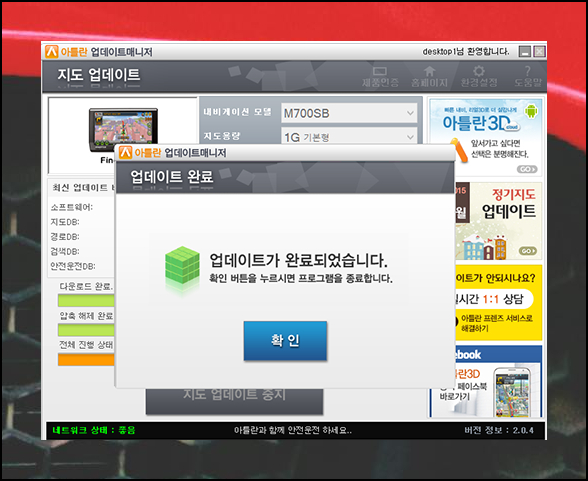This screenshot has height=481, width=588.
Task: Click 소프트웨어: label
Action: 72,207
